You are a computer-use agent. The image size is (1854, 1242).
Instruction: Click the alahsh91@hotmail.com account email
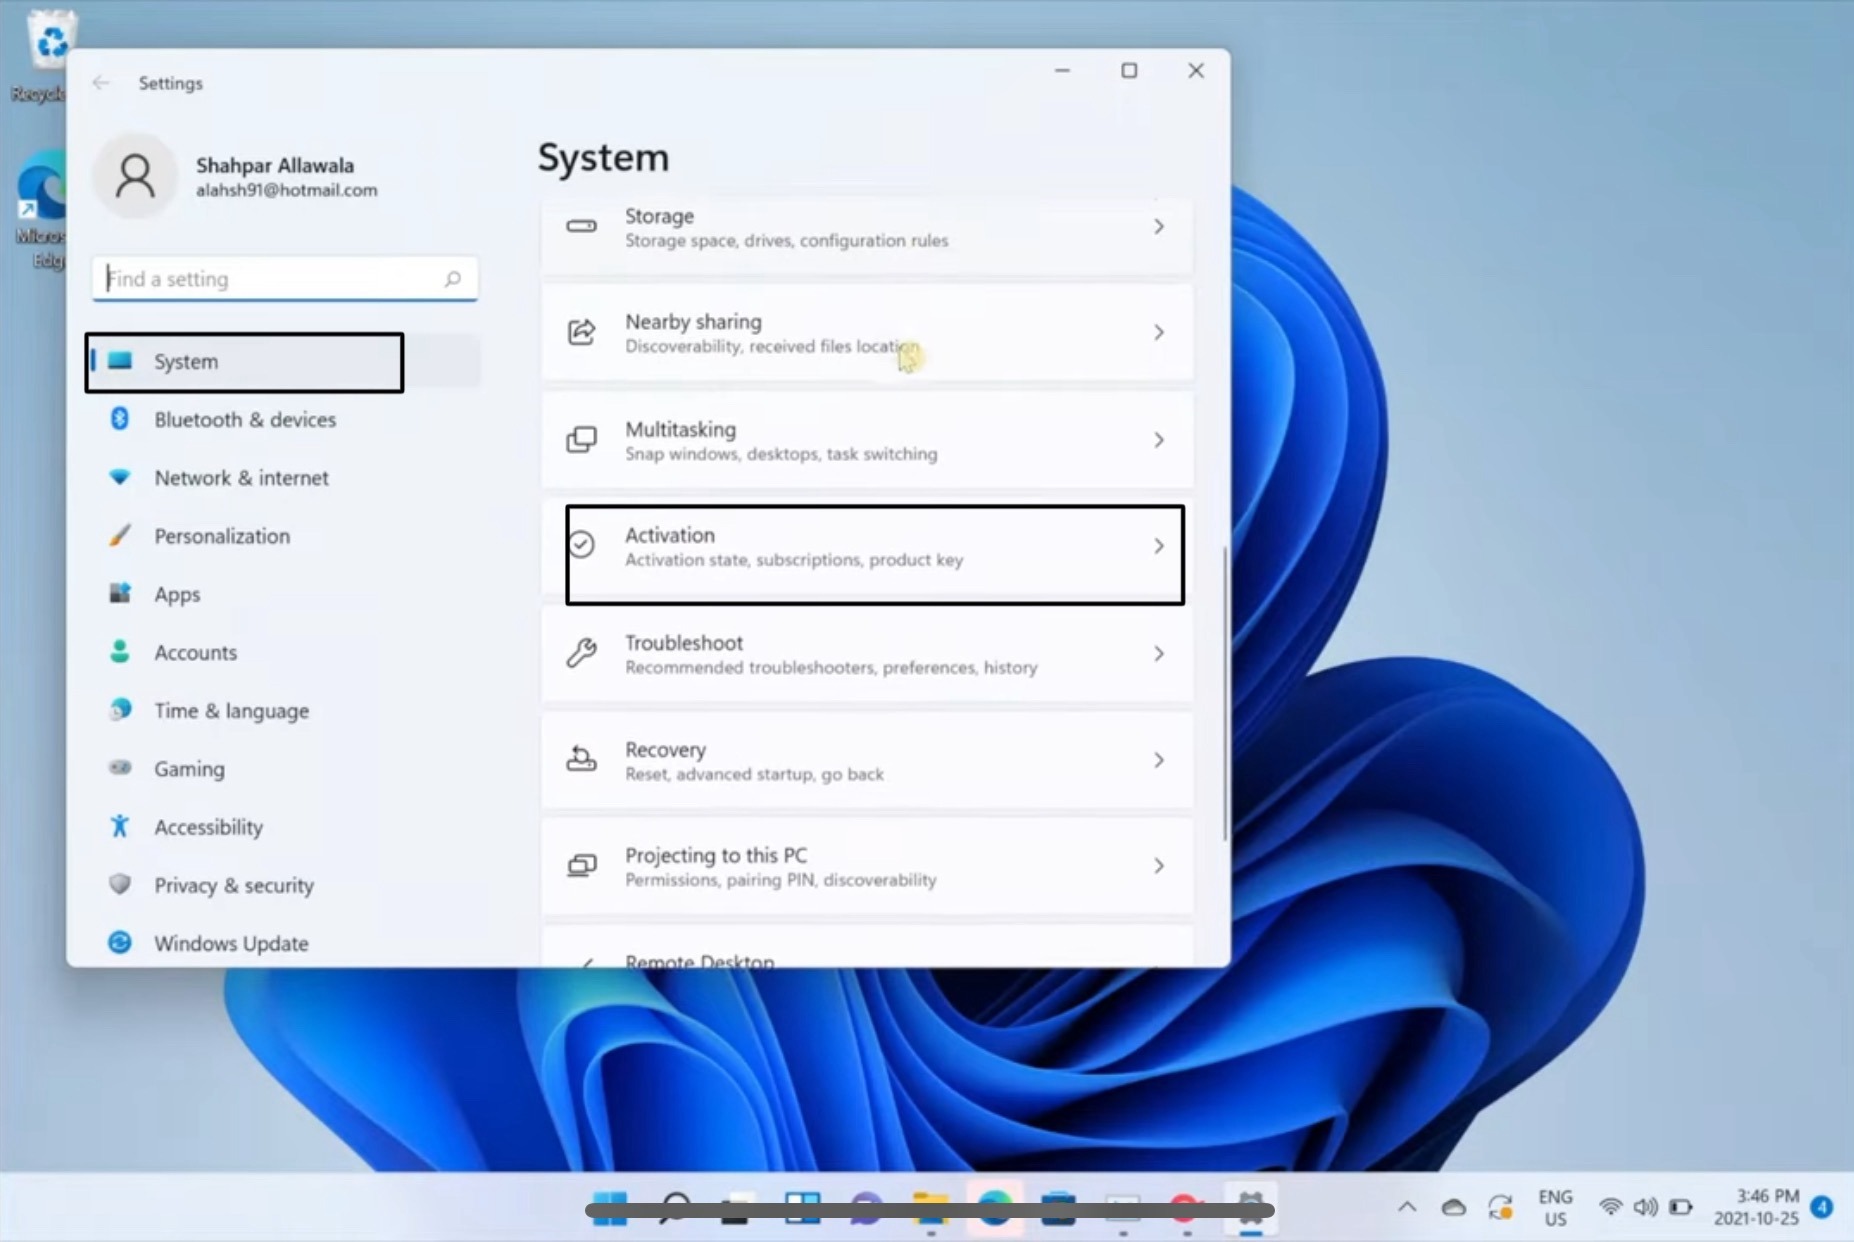(x=286, y=190)
